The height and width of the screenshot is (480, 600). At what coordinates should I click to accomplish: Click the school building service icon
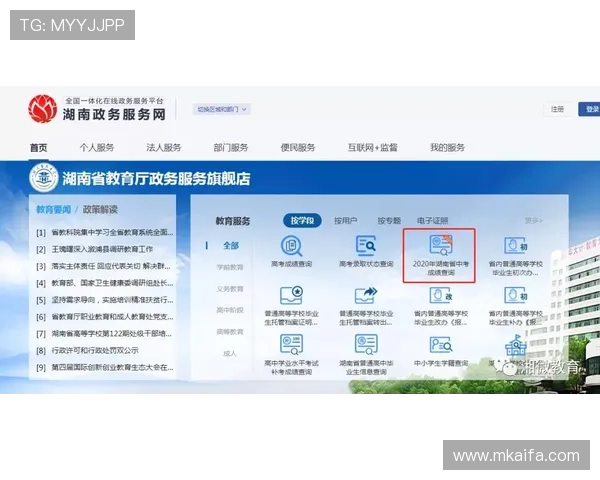(516, 346)
